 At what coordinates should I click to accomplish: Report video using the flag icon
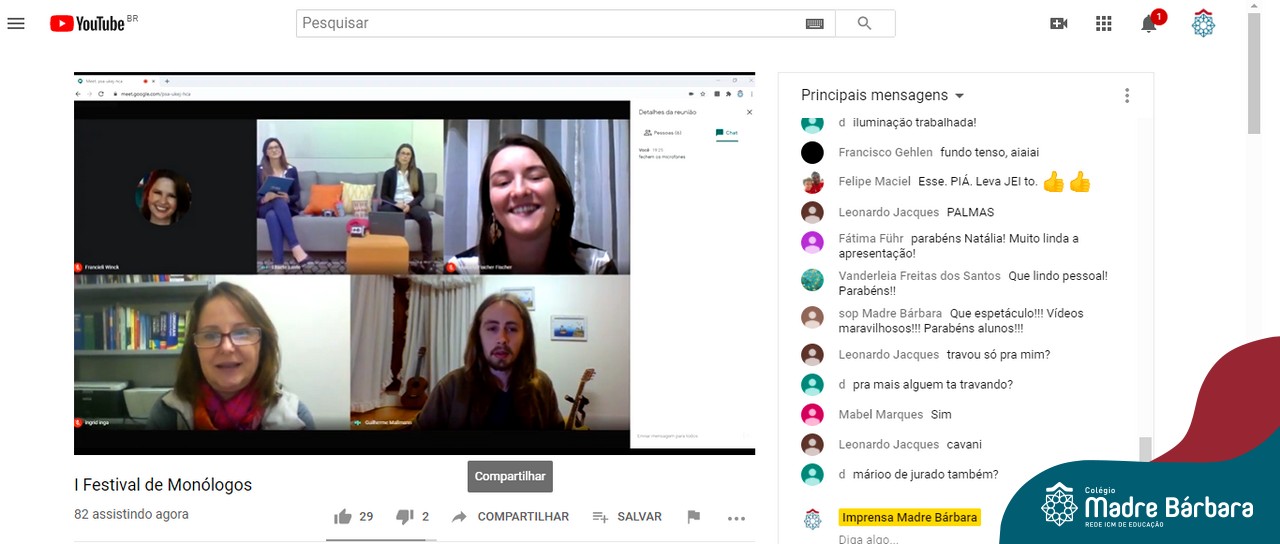pyautogui.click(x=693, y=517)
